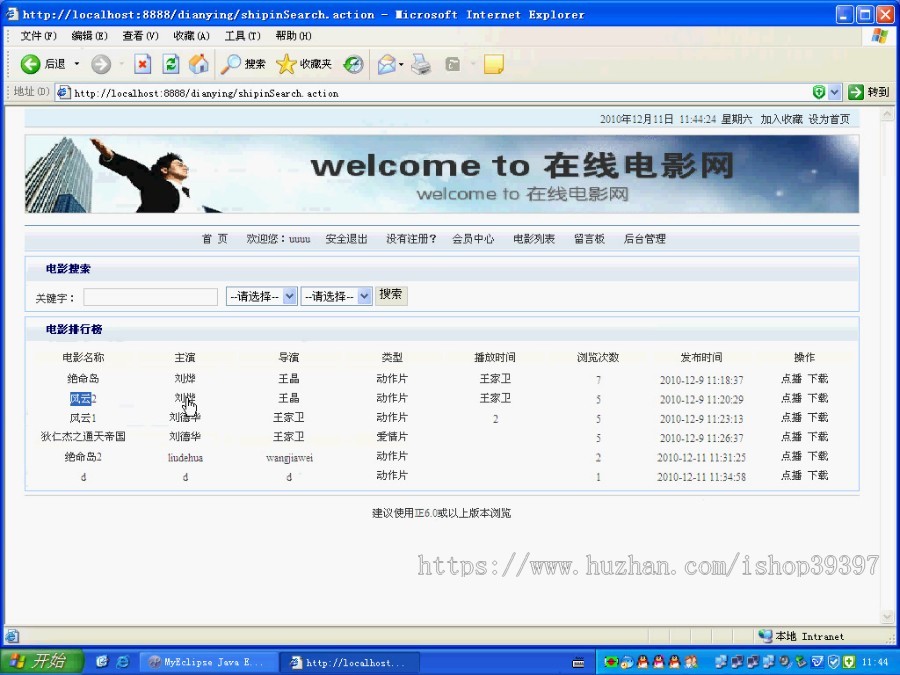Click 安全退出 to log out
900x675 pixels.
coord(346,239)
